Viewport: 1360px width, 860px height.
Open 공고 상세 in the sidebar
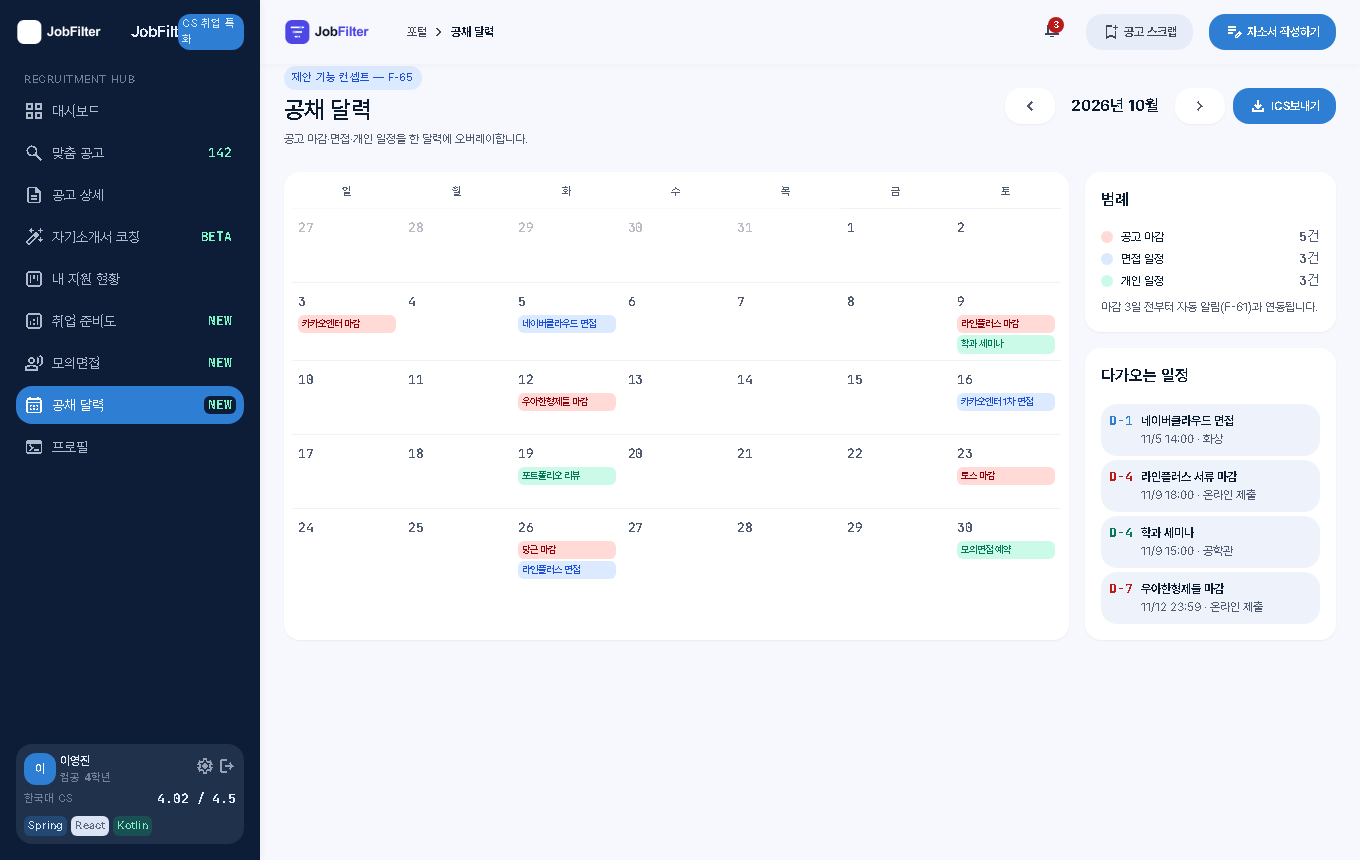(x=130, y=195)
